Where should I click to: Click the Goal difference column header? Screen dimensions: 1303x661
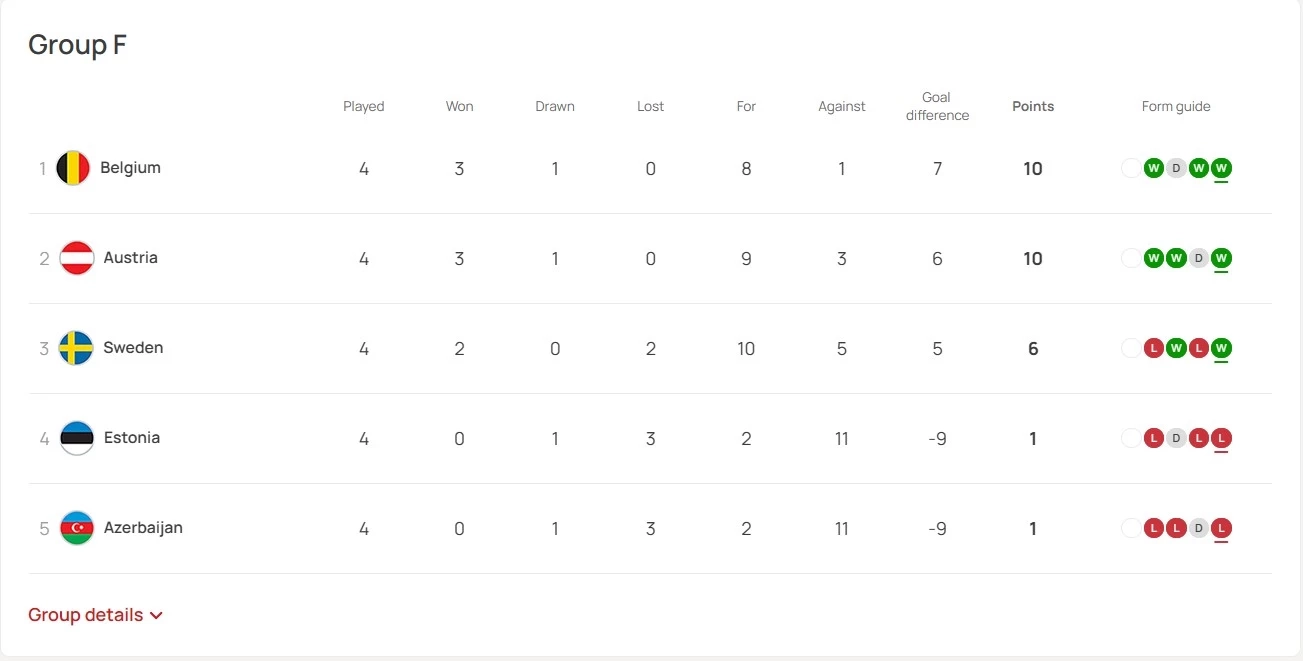pos(937,106)
